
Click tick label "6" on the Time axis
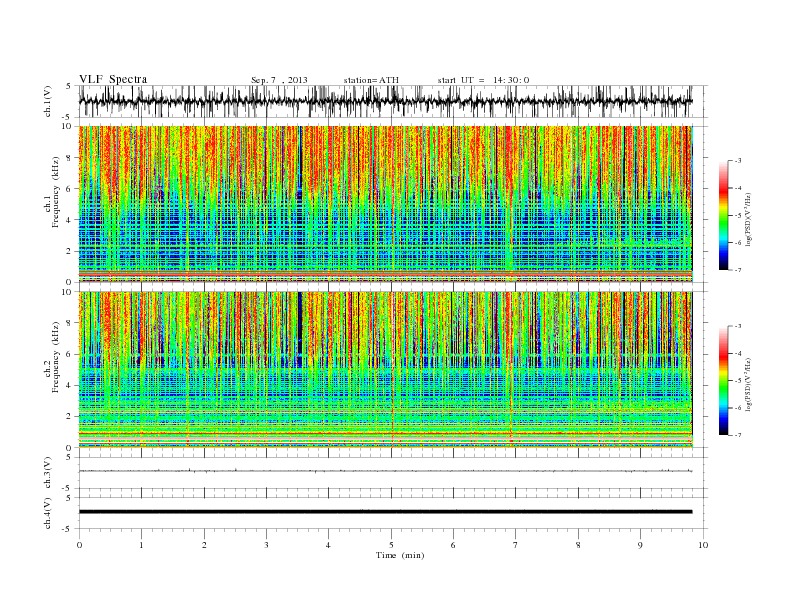coord(453,545)
